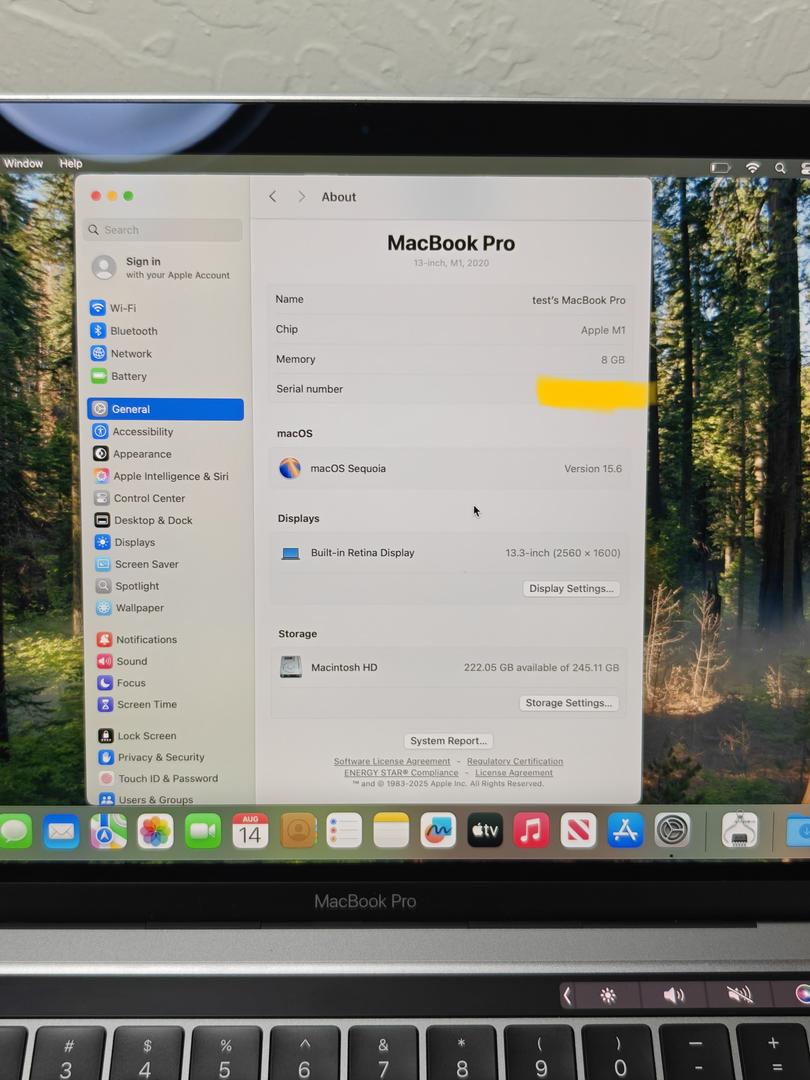The image size is (810, 1080).
Task: Click the 13.3-inch (2560 × 1600) text
Action: 563,552
